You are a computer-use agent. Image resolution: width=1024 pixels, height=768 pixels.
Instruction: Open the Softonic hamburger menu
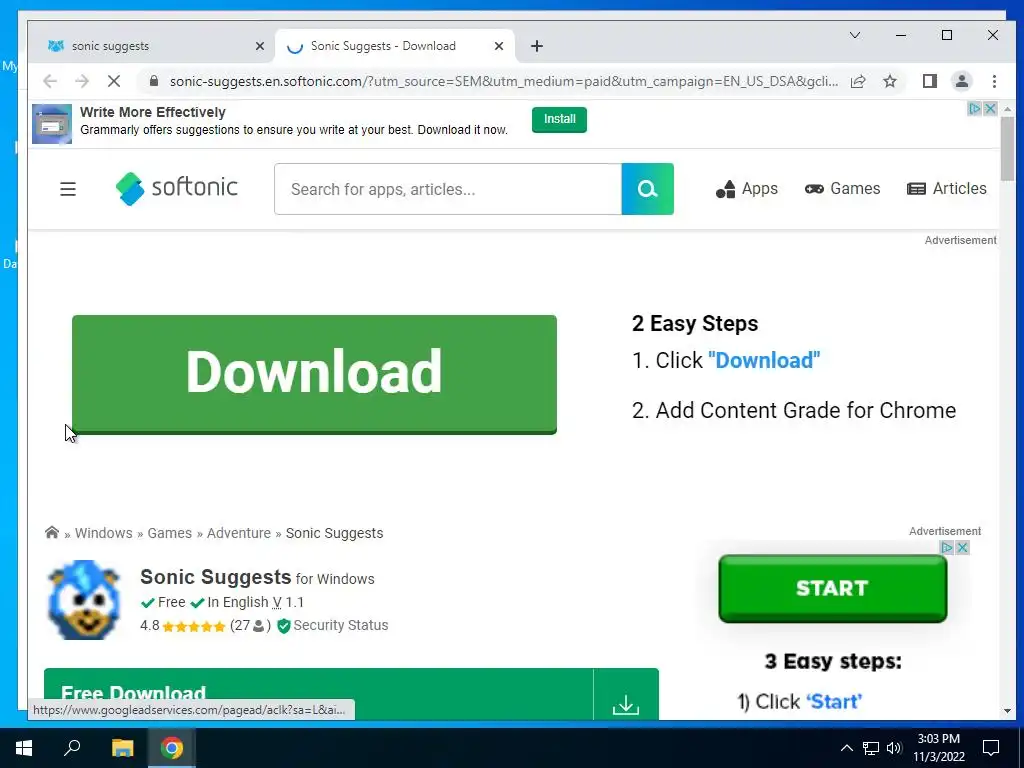point(68,189)
